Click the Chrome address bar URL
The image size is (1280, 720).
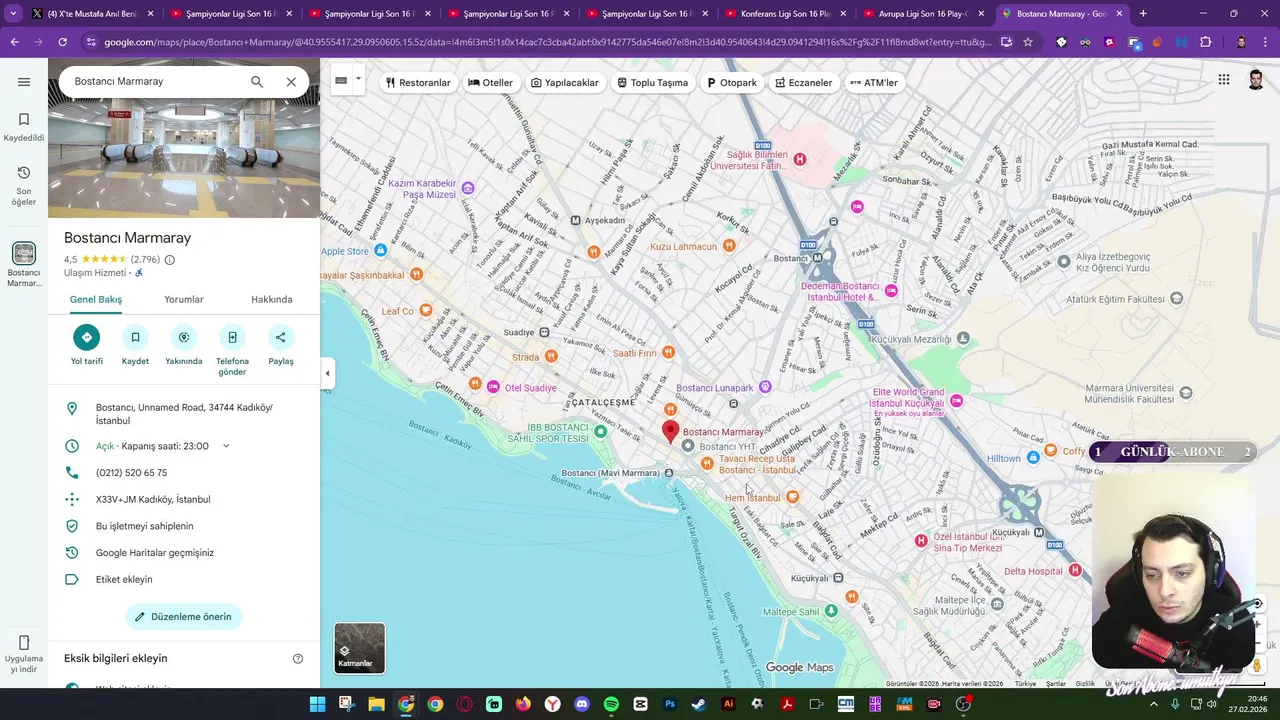pos(548,42)
